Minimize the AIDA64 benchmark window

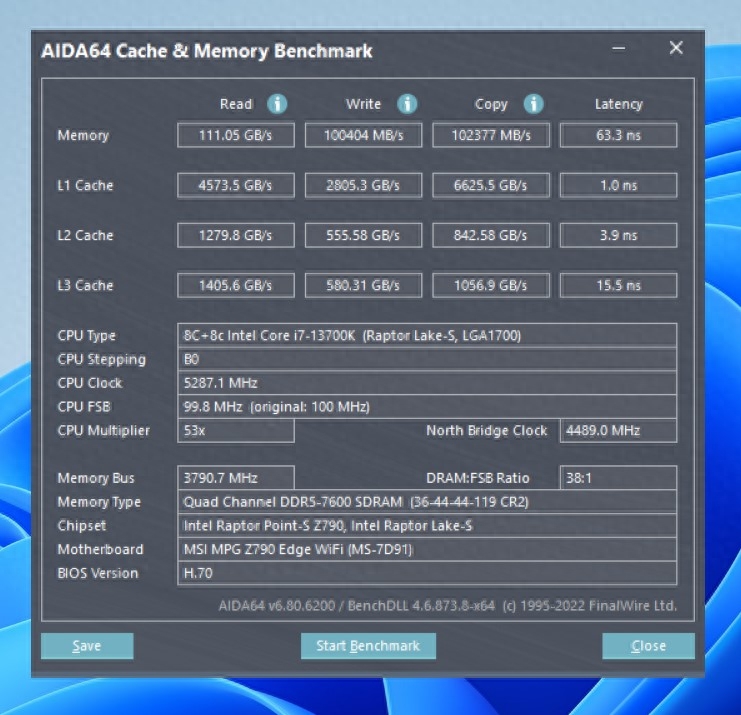point(619,48)
